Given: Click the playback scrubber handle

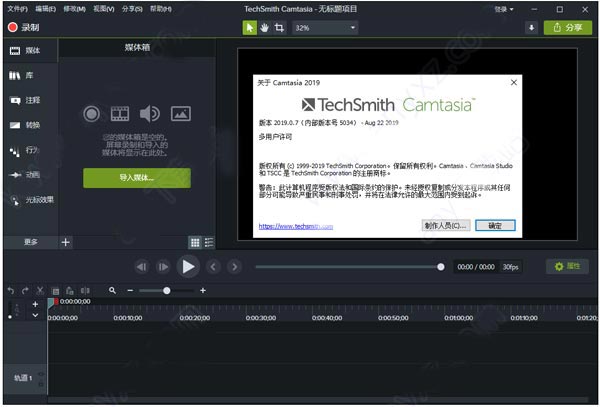Looking at the screenshot, I should pos(440,267).
